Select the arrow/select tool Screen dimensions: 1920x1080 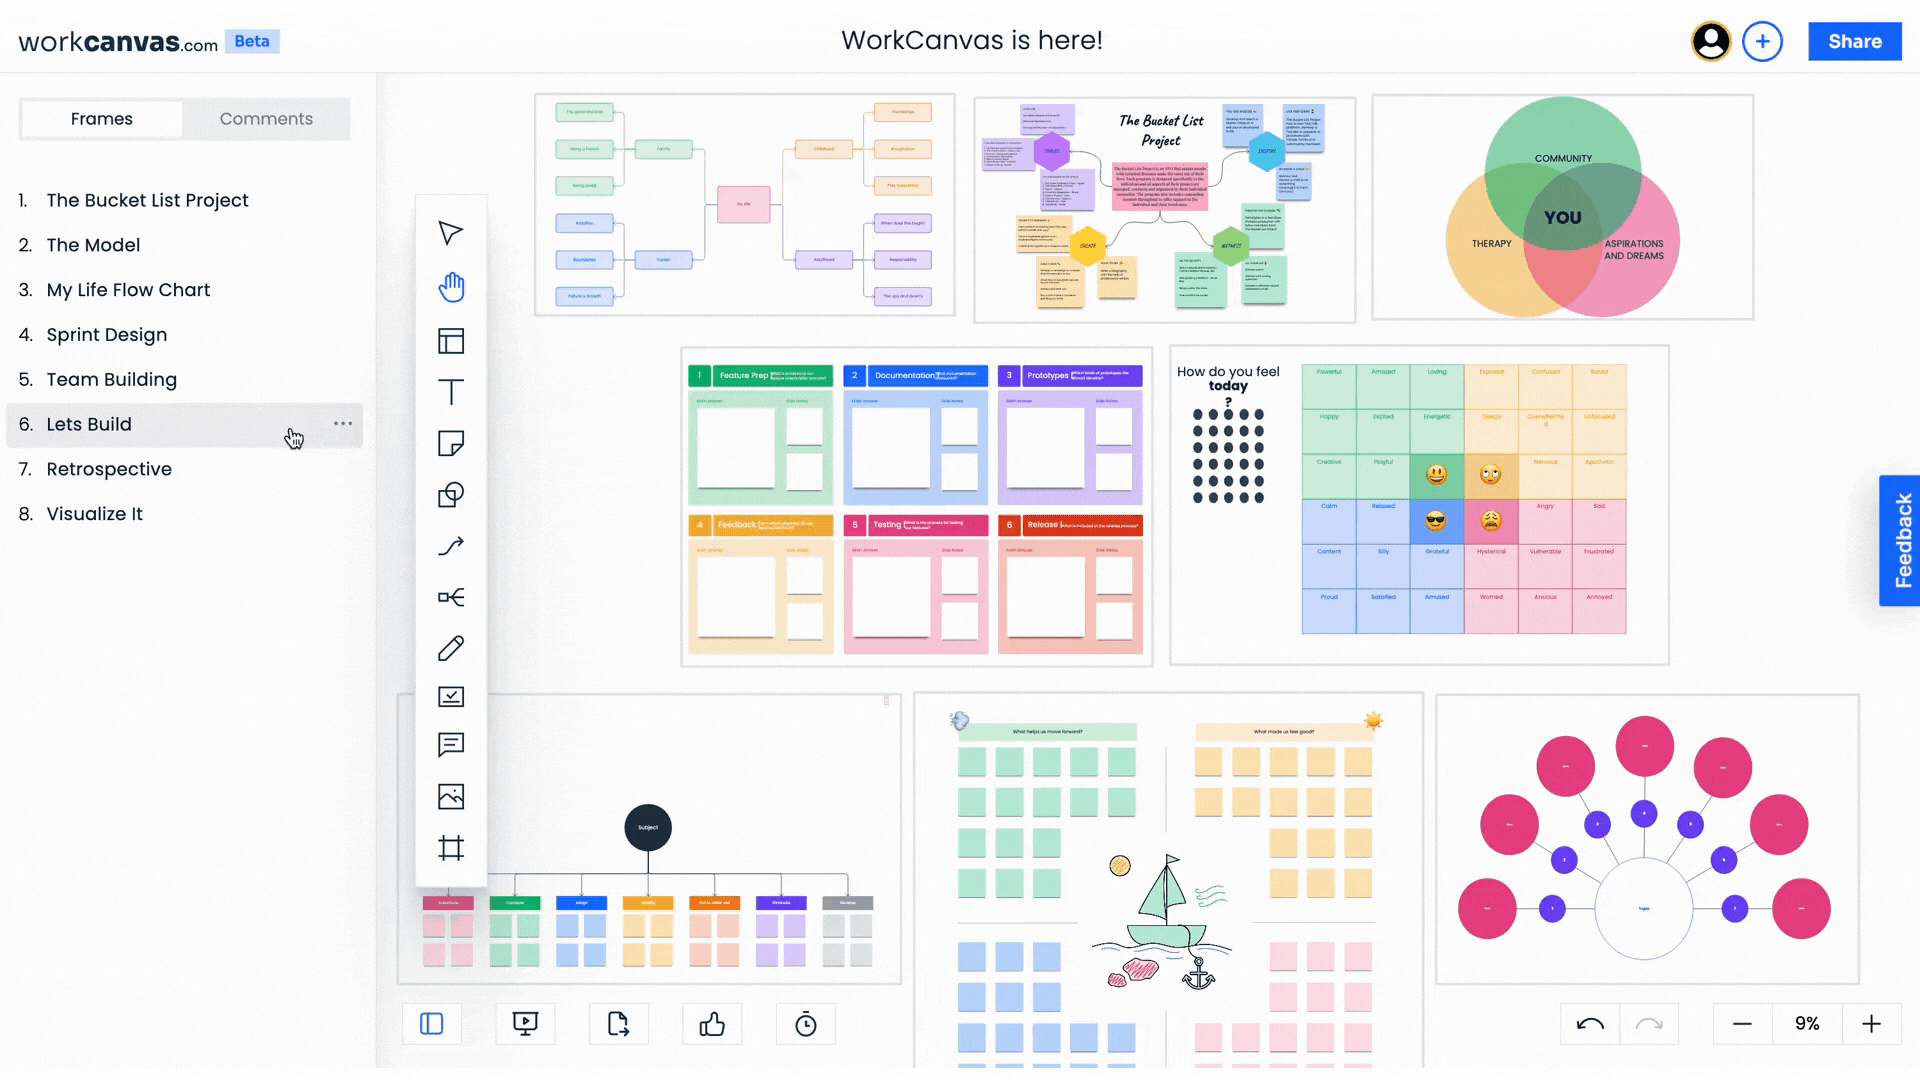[451, 233]
